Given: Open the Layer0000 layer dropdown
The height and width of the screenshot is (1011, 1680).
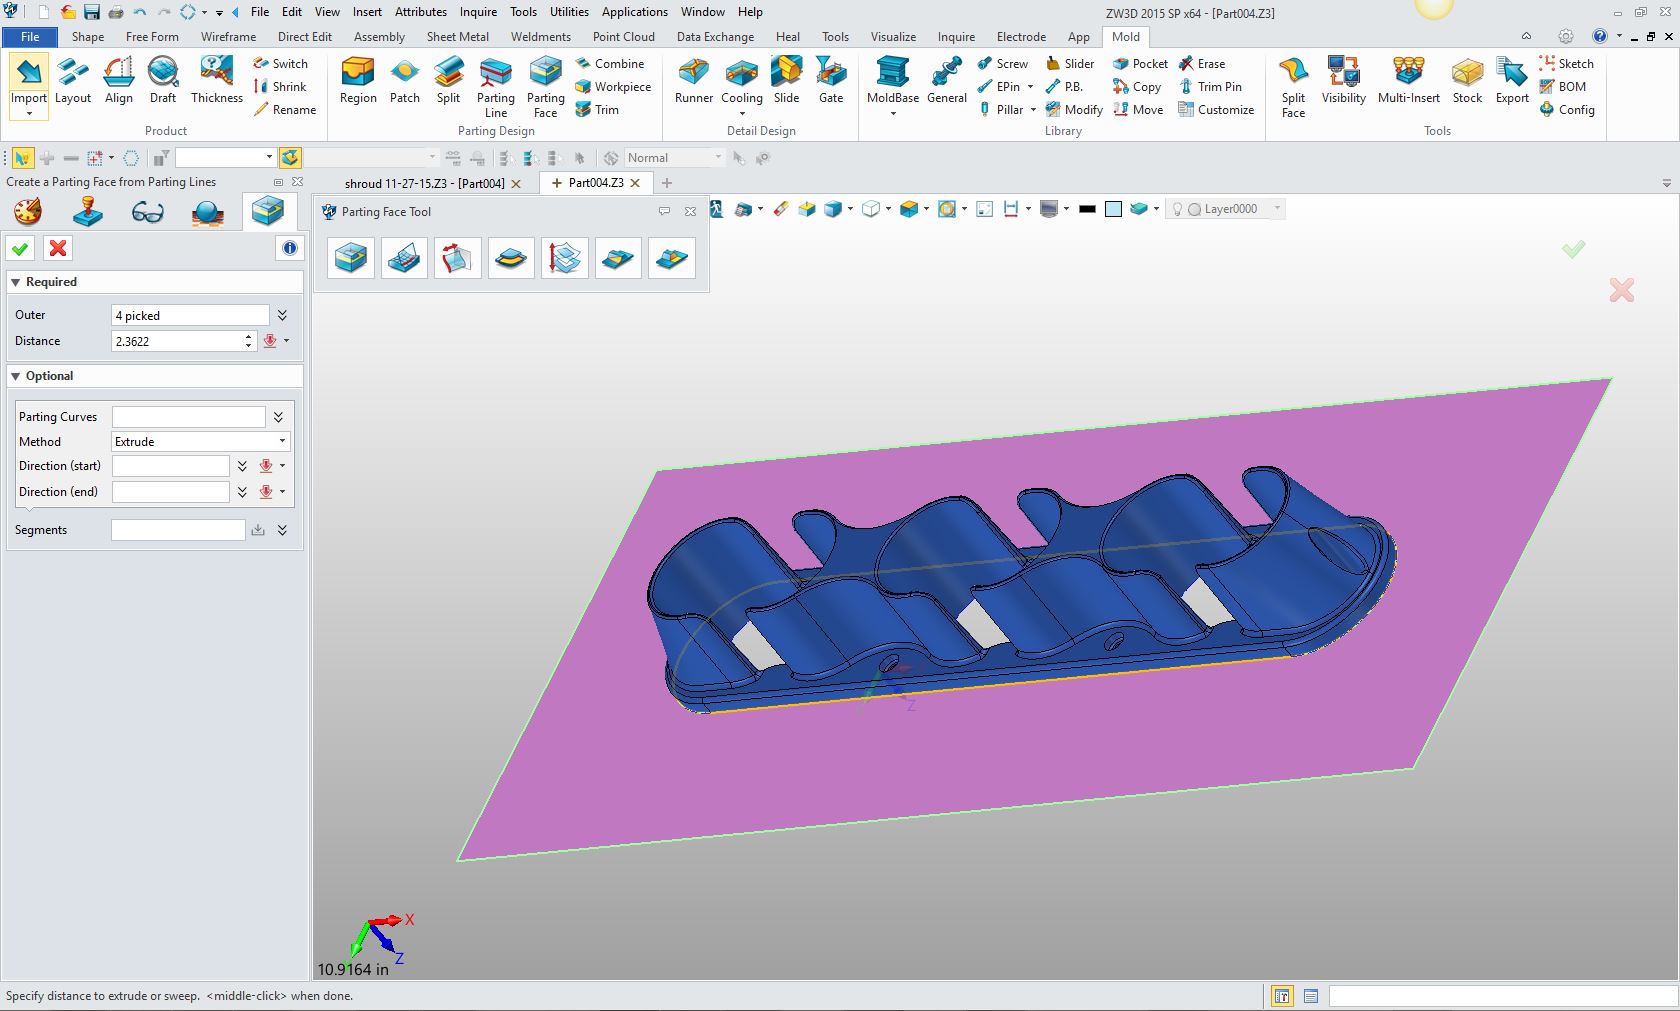Looking at the screenshot, I should pos(1277,209).
